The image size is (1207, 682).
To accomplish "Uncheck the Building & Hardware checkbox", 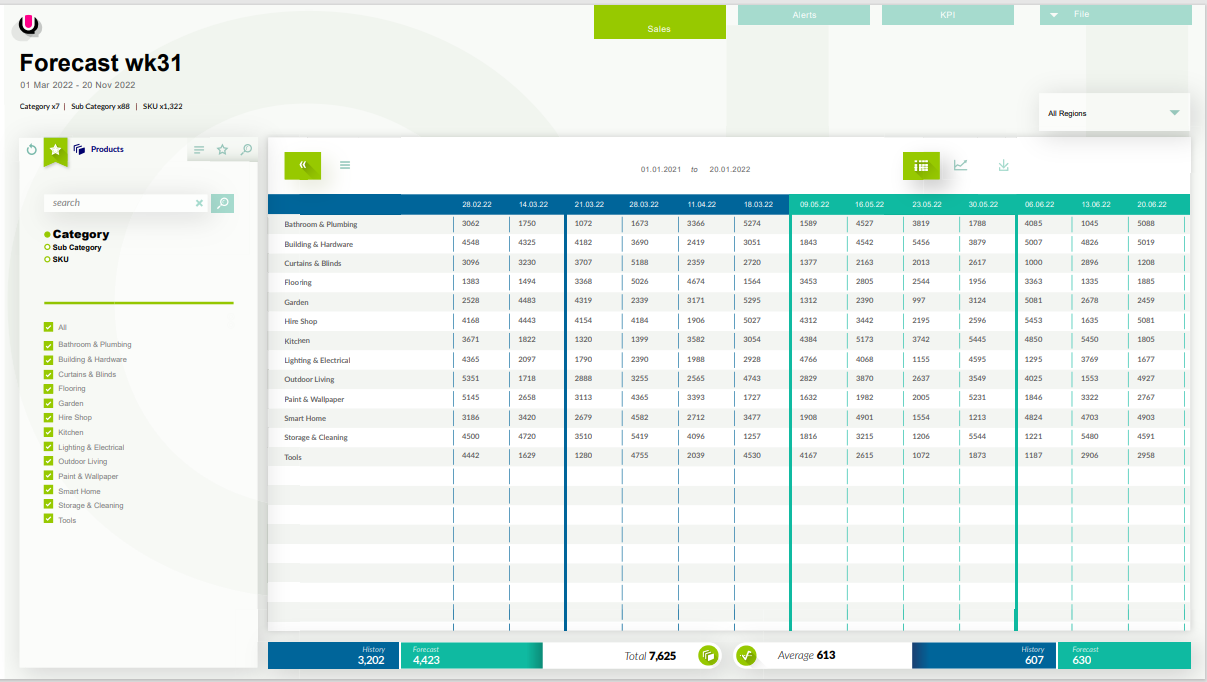I will pos(48,359).
